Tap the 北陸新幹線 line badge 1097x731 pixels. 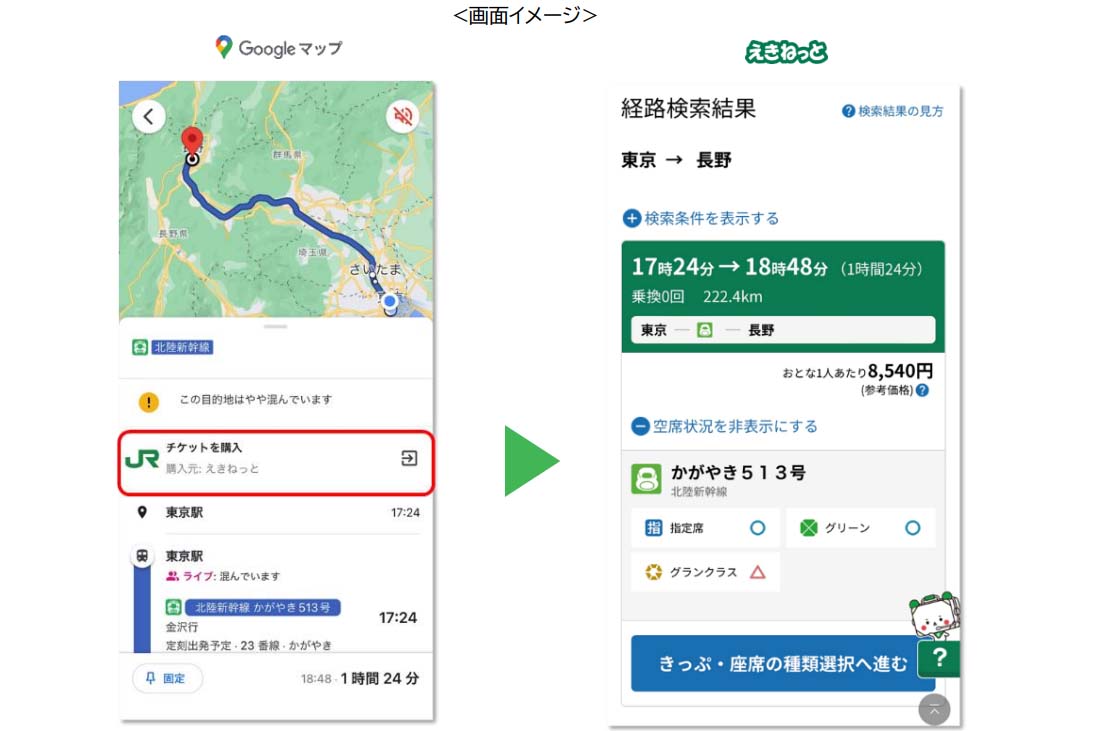[182, 347]
